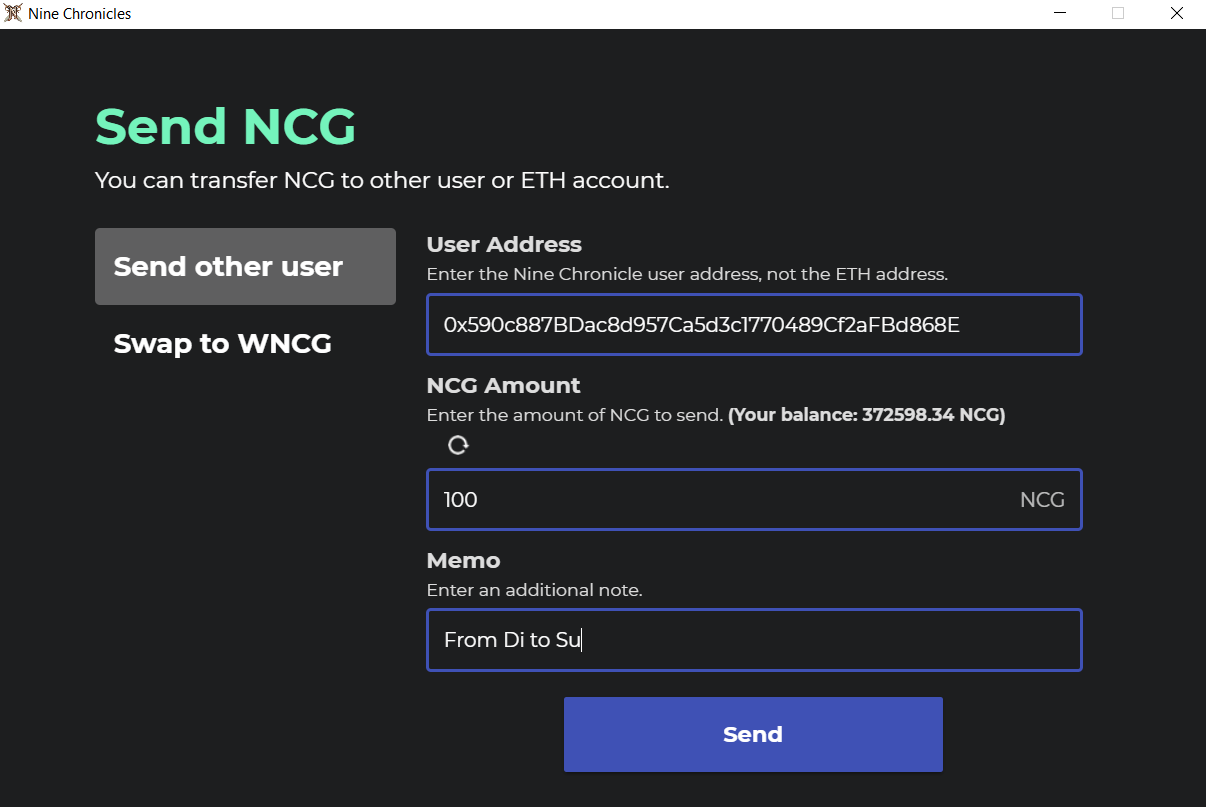Minimize the Nine Chronicles window

(1059, 14)
